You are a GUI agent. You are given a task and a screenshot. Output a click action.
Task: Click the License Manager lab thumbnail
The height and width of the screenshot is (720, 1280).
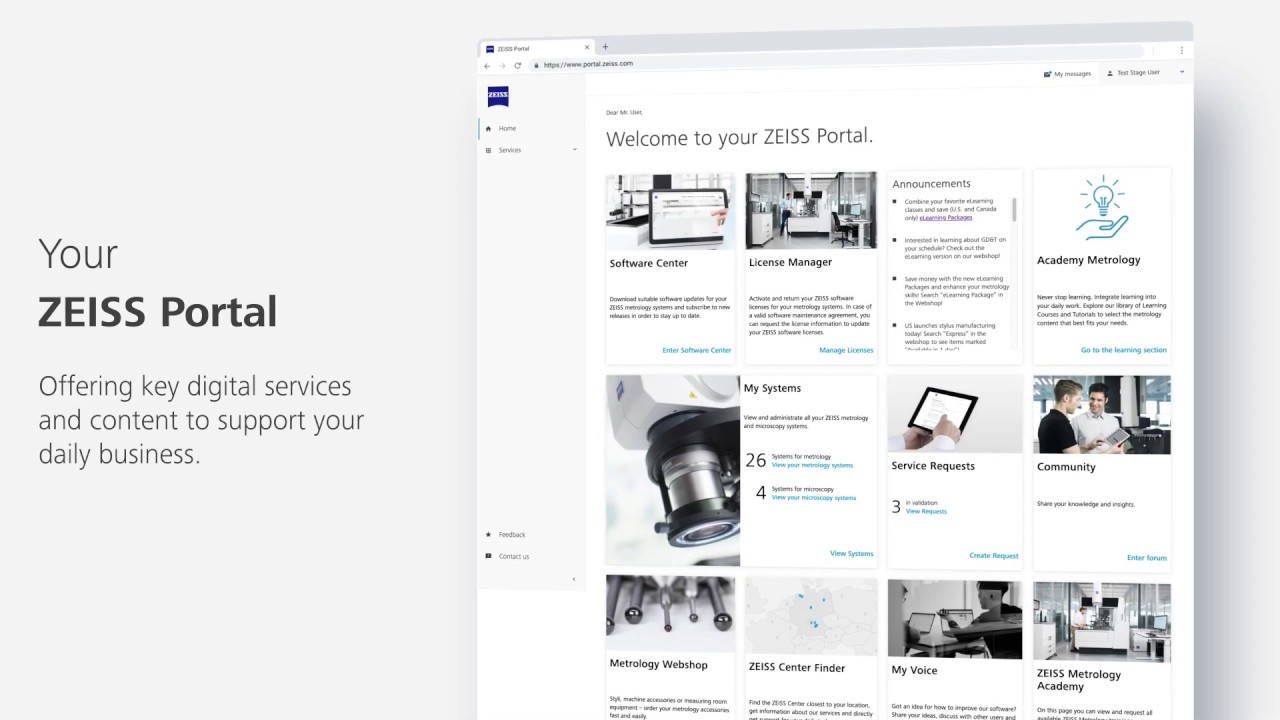point(811,210)
